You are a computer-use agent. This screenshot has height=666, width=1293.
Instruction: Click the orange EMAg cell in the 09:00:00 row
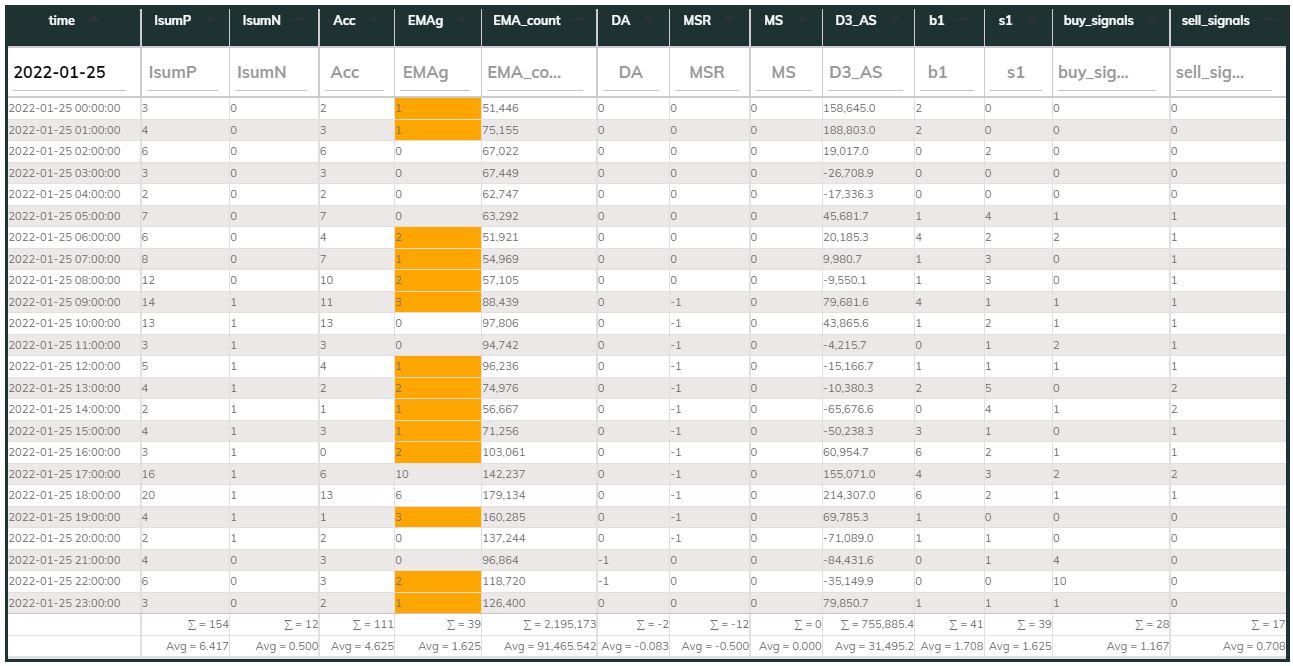coord(437,302)
